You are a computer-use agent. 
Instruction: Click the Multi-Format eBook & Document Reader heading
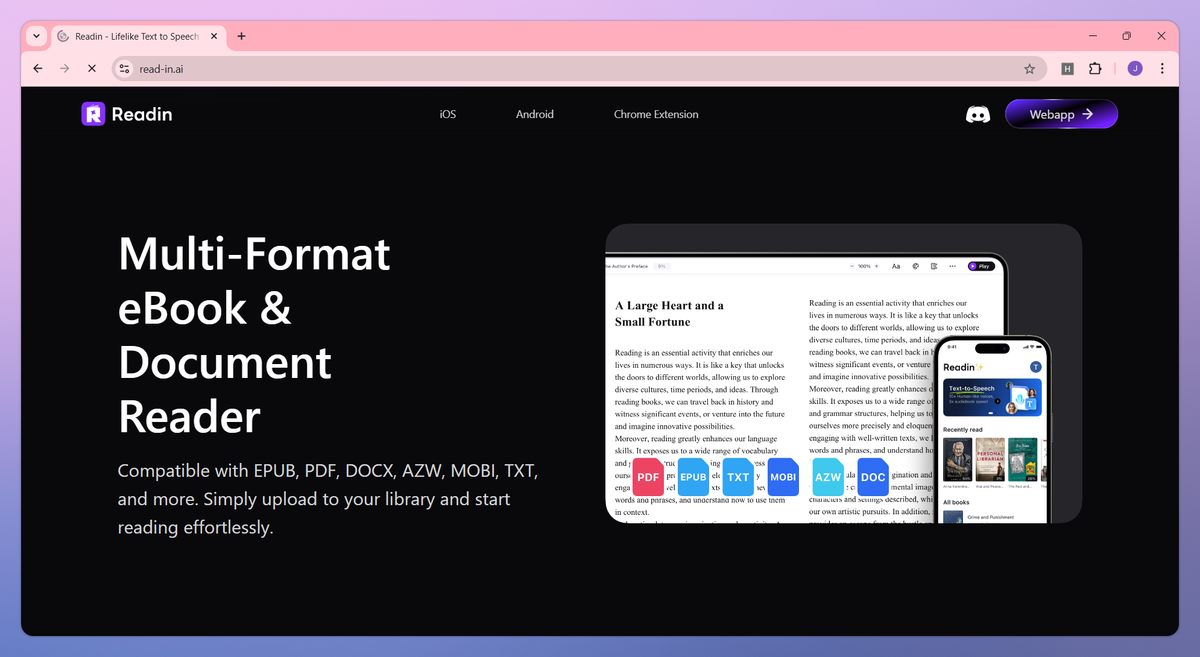point(254,335)
